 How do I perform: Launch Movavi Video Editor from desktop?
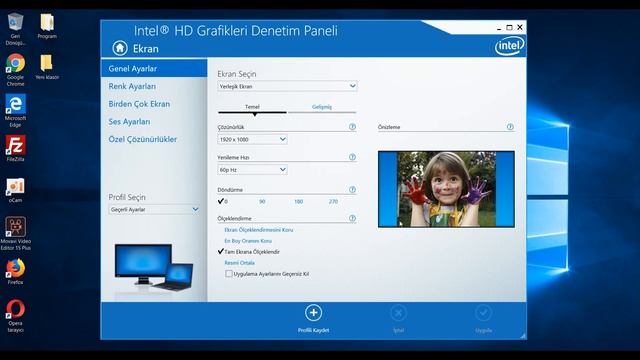(x=16, y=233)
